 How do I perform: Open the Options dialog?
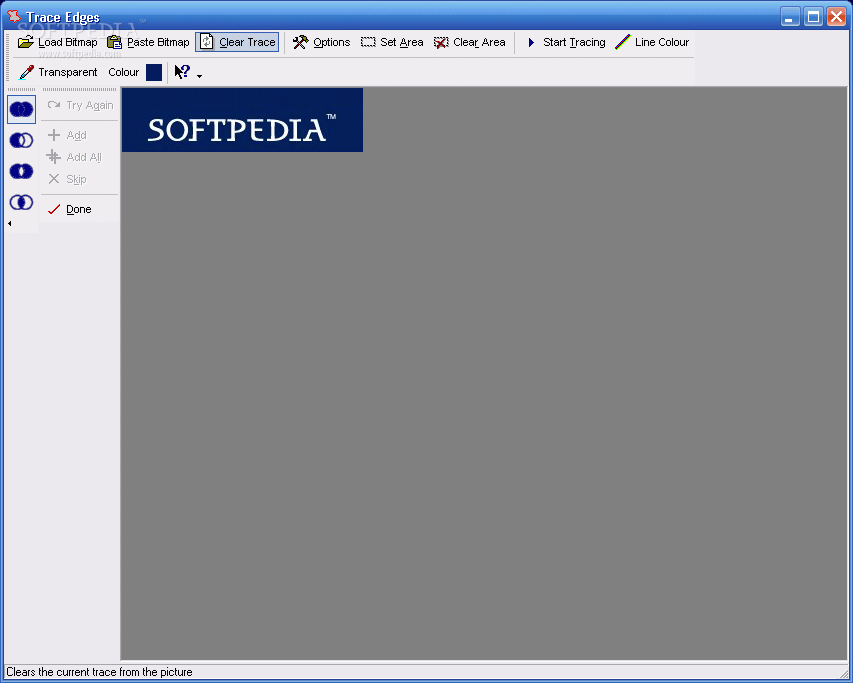click(321, 42)
